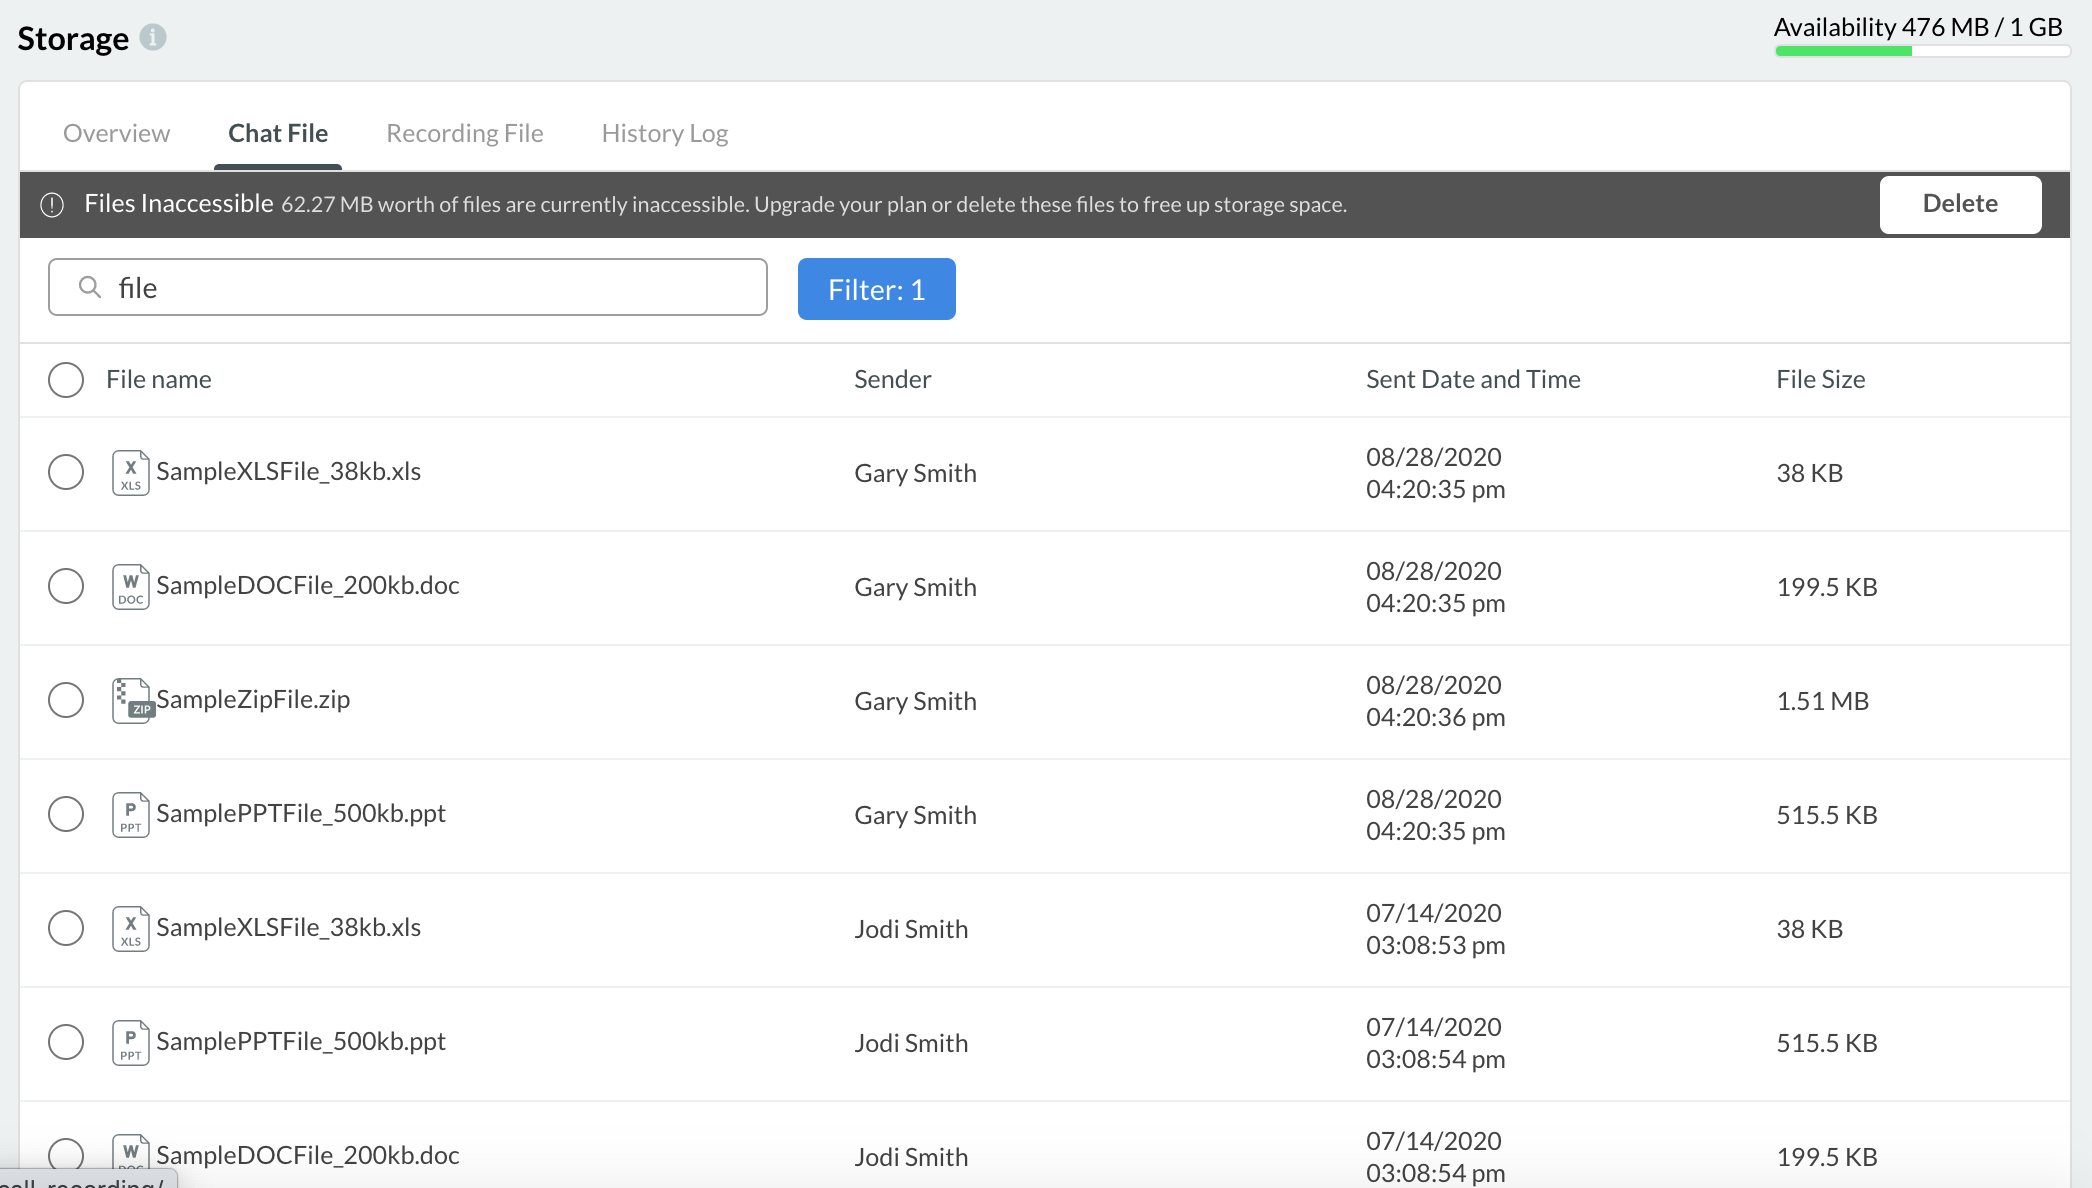The width and height of the screenshot is (2092, 1188).
Task: Click the PPT icon in Jodi Smith's row
Action: tap(131, 1042)
